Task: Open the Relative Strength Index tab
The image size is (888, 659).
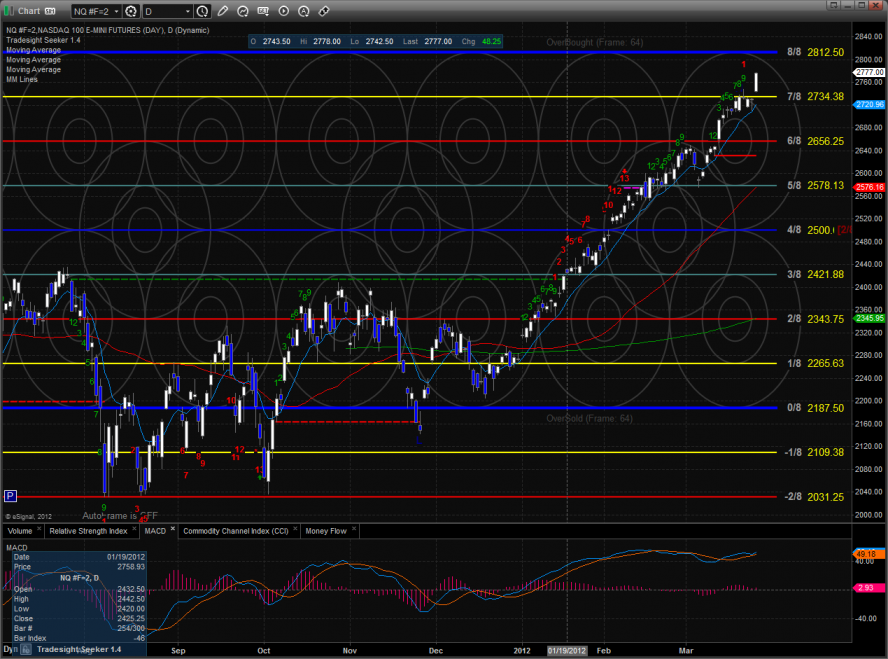Action: click(88, 531)
